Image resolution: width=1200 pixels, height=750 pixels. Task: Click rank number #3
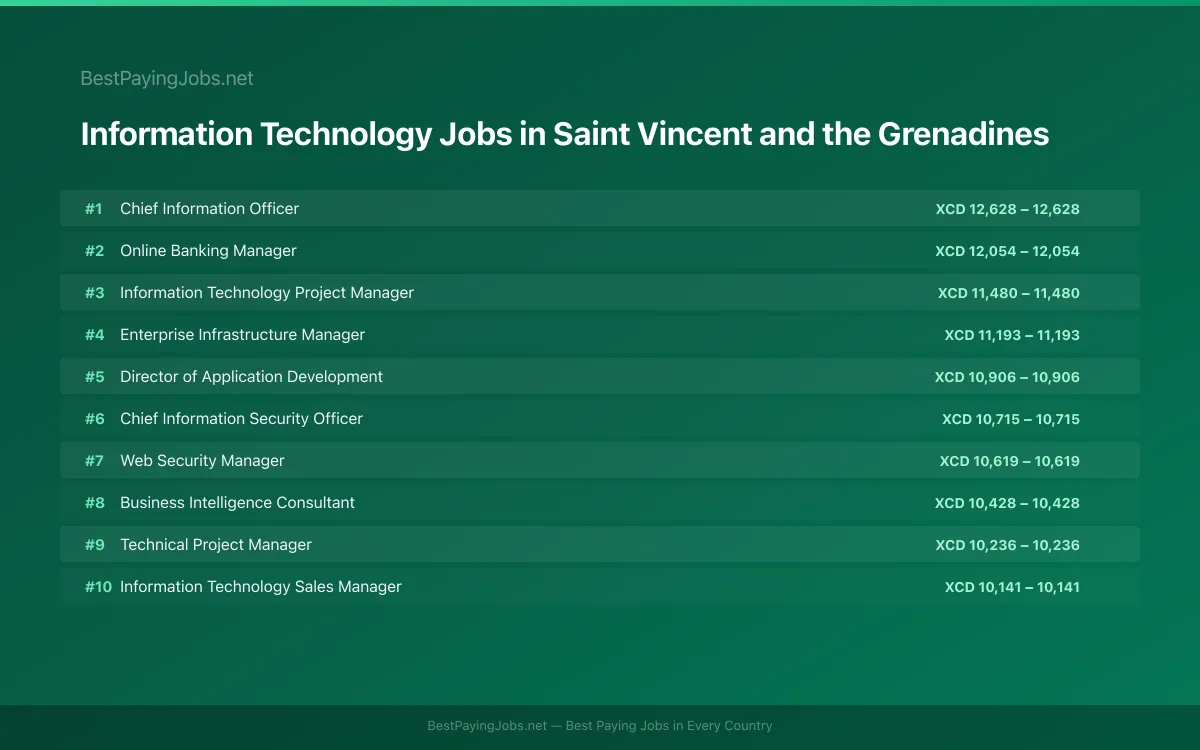tap(94, 293)
